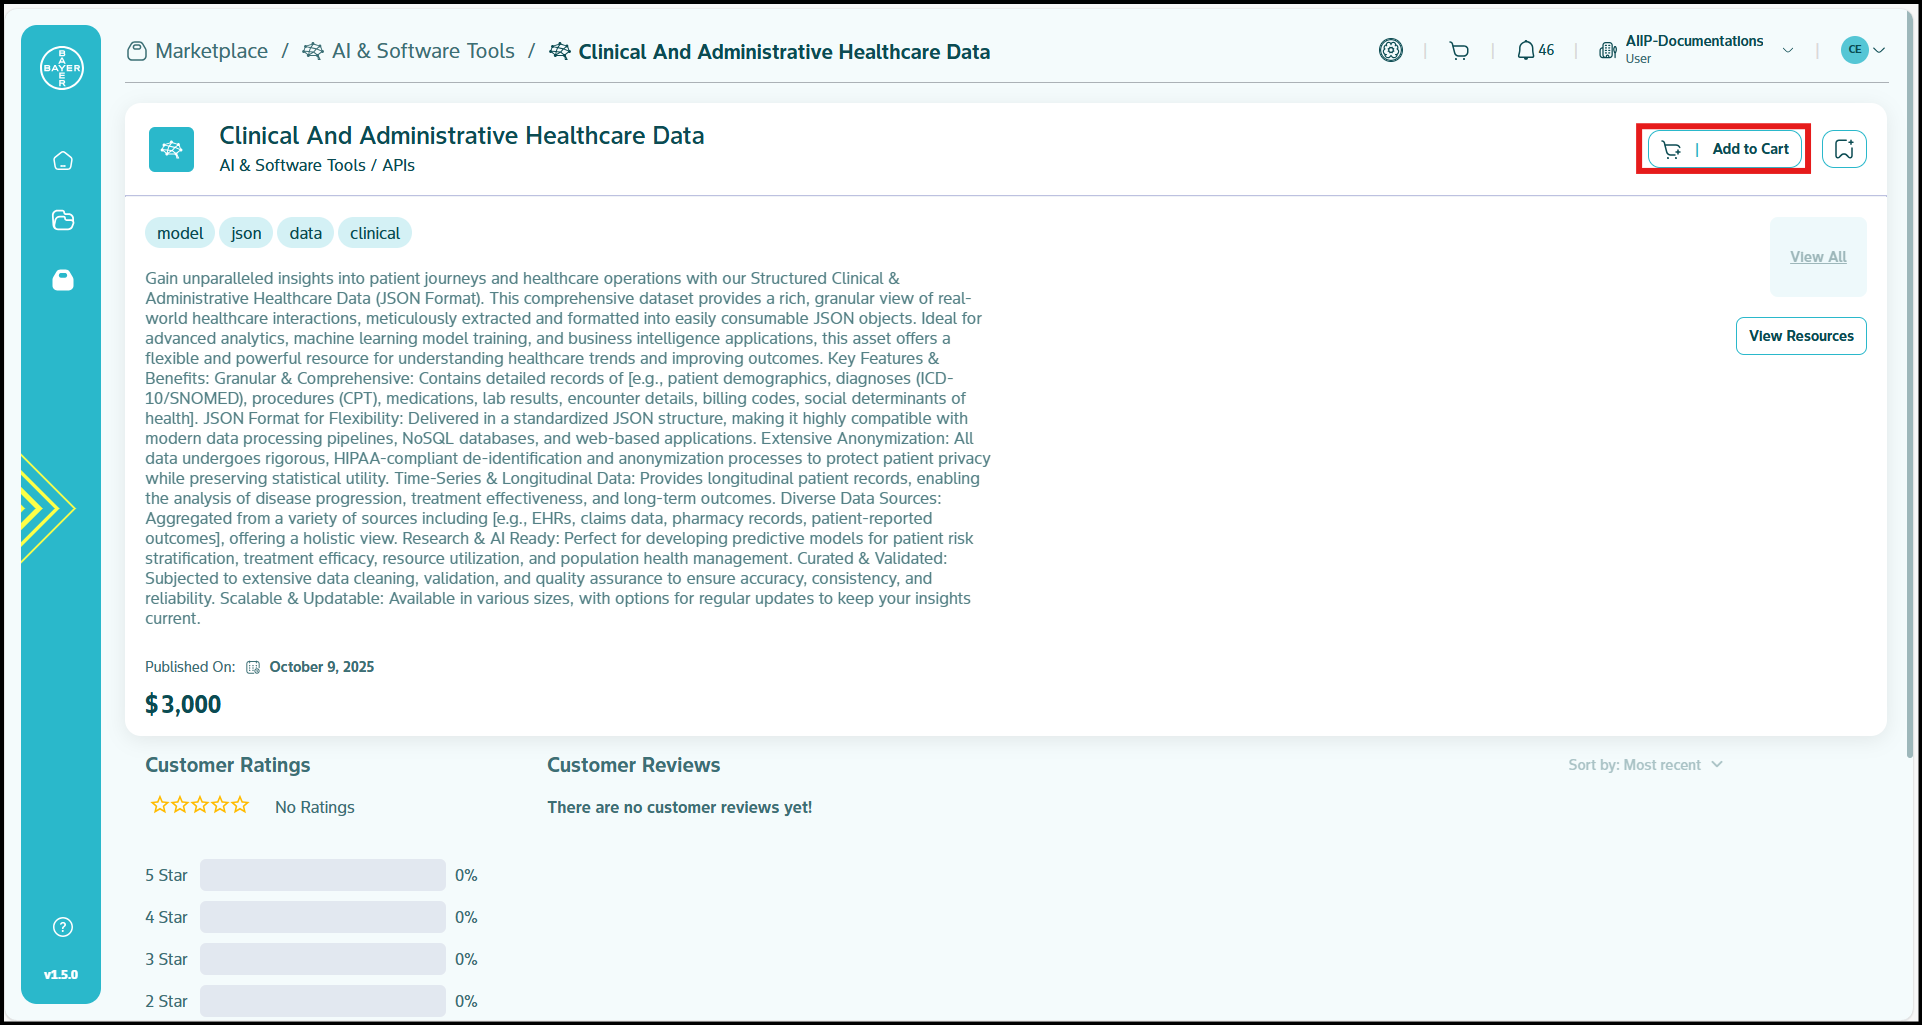Open the Sort by Most recent dropdown
This screenshot has width=1922, height=1025.
tap(1645, 765)
